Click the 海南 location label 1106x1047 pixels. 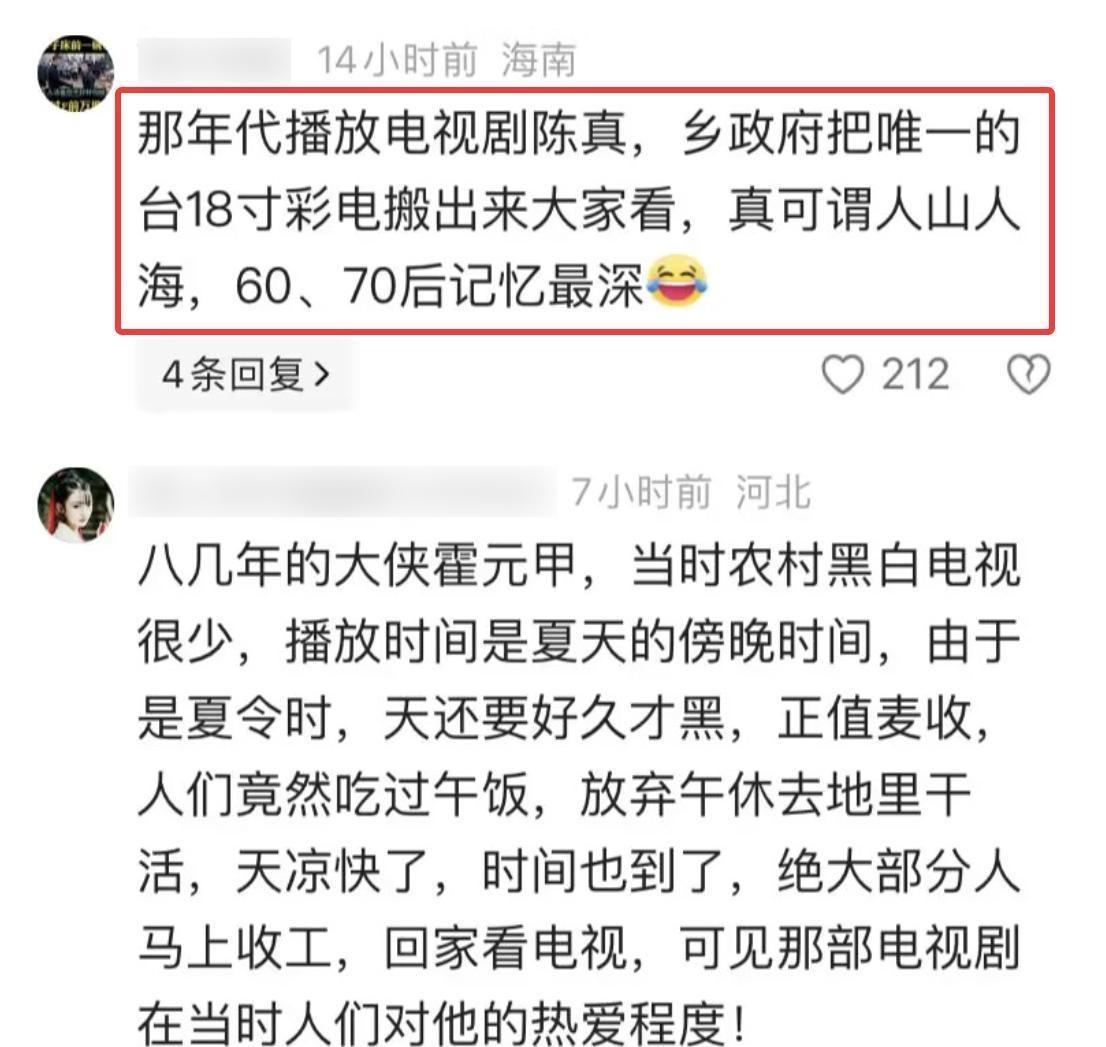point(539,60)
